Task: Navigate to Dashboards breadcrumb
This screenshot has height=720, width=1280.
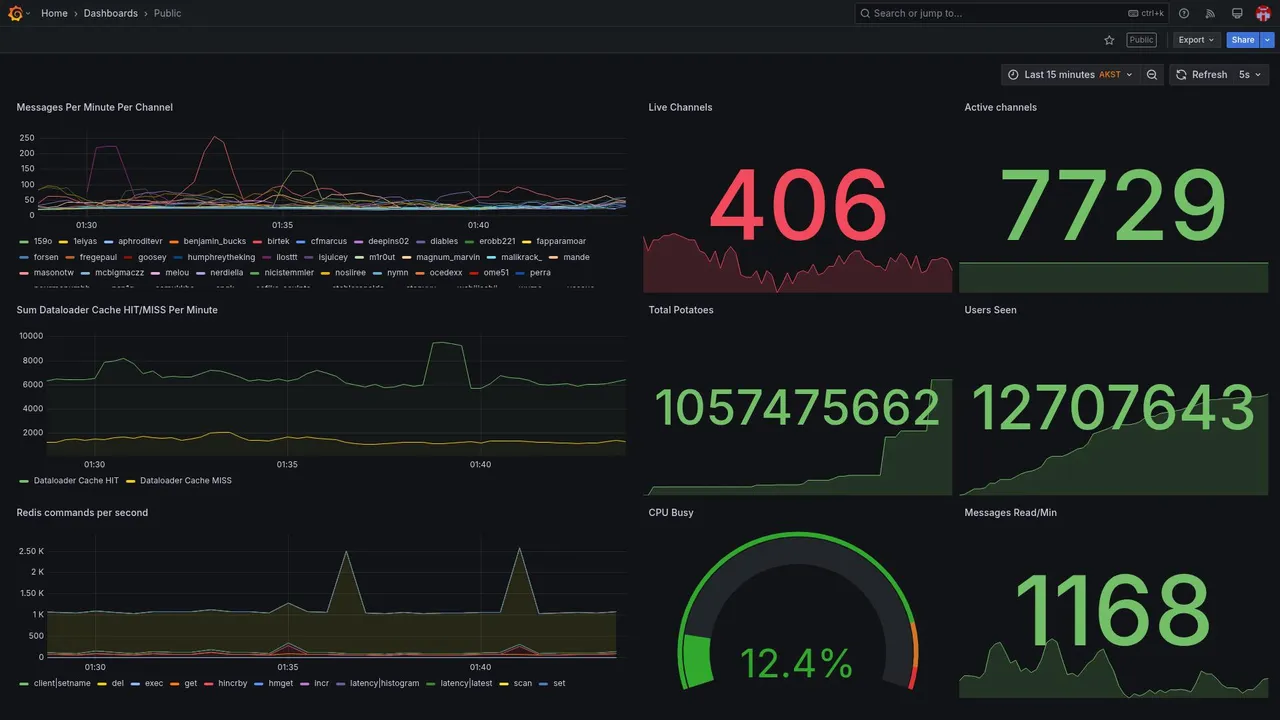Action: (x=111, y=13)
